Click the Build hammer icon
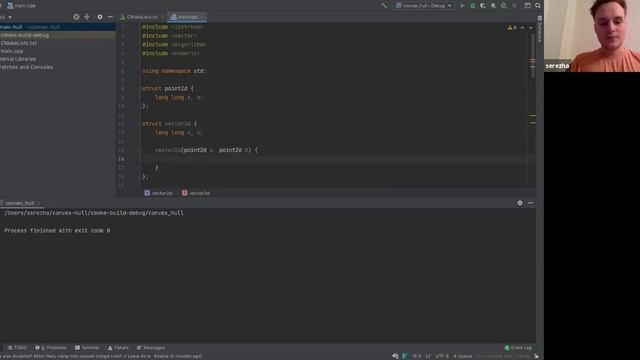The width and height of the screenshot is (640, 360). (x=384, y=6)
